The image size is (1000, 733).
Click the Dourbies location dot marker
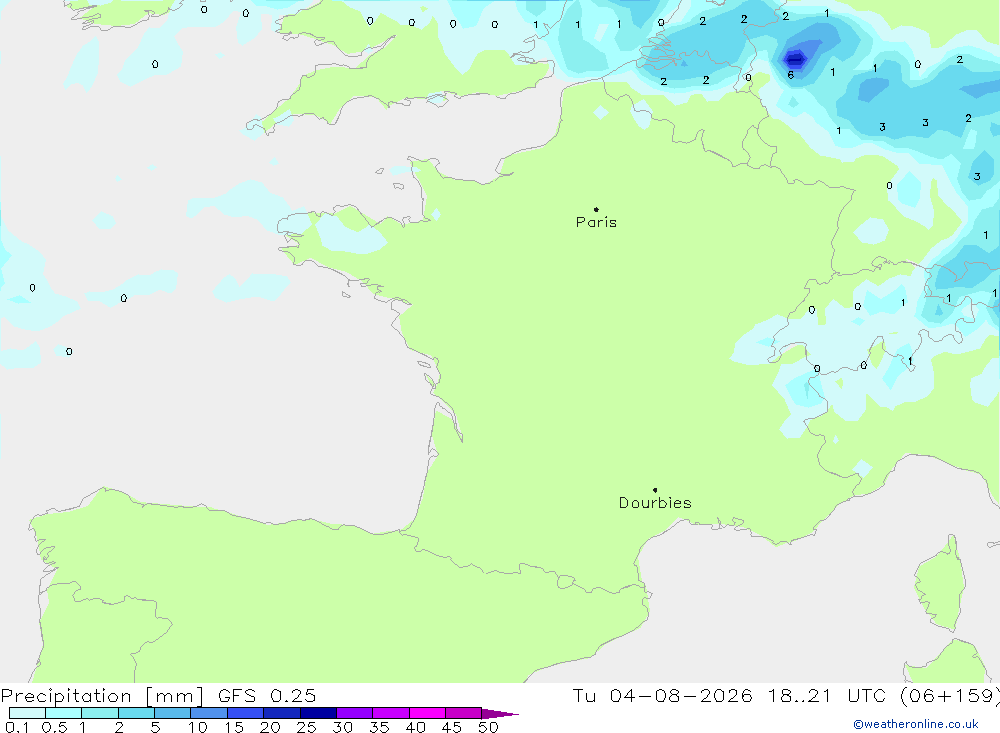[655, 490]
